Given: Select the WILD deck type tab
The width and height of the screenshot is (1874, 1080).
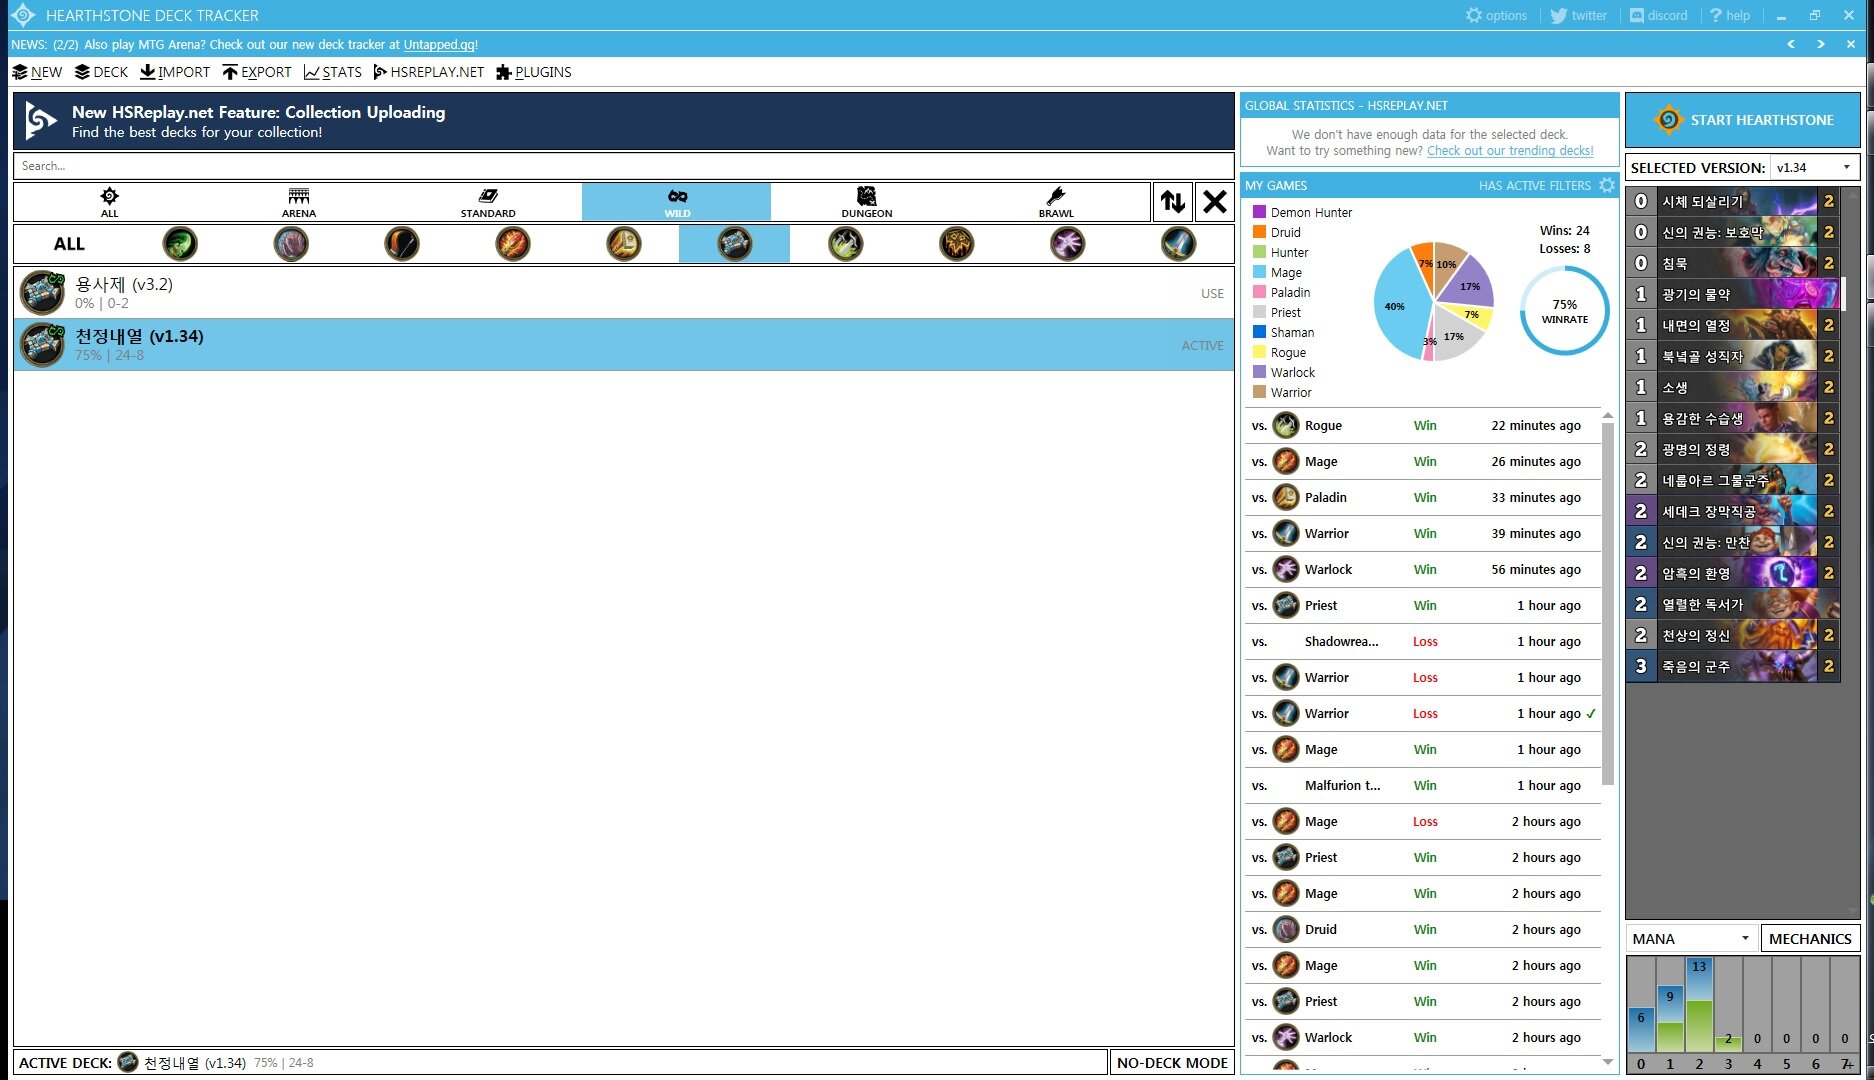Looking at the screenshot, I should (677, 202).
